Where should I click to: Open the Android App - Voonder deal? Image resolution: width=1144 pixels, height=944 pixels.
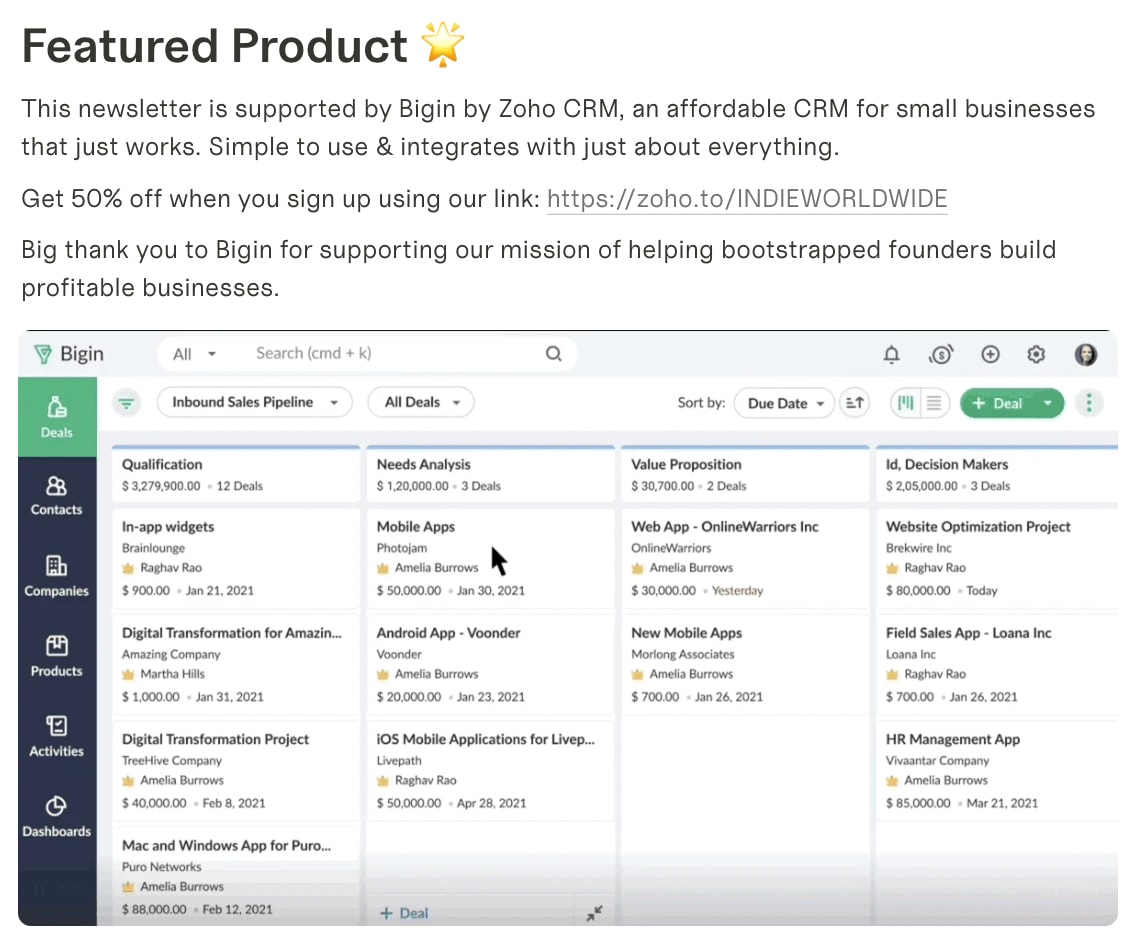490,665
